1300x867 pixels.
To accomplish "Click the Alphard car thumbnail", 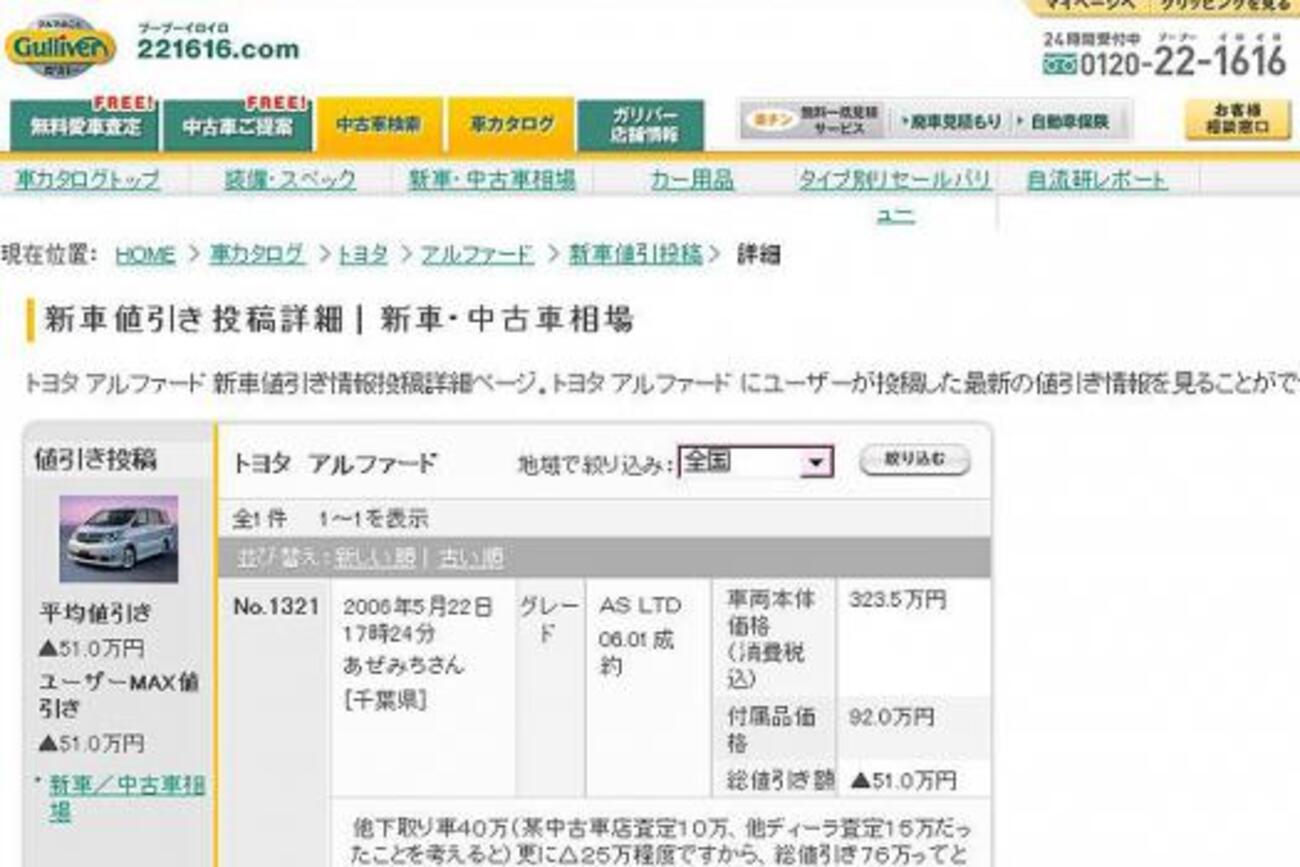I will point(119,538).
